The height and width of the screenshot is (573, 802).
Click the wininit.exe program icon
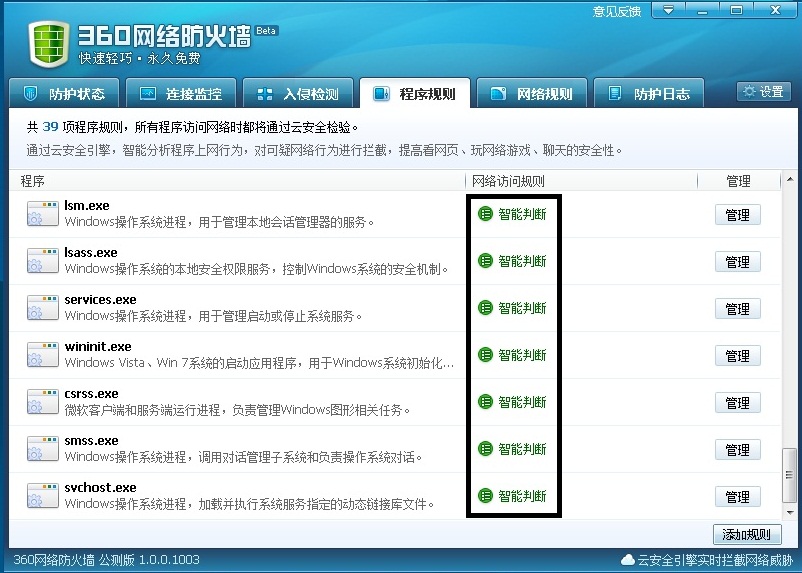[43, 355]
